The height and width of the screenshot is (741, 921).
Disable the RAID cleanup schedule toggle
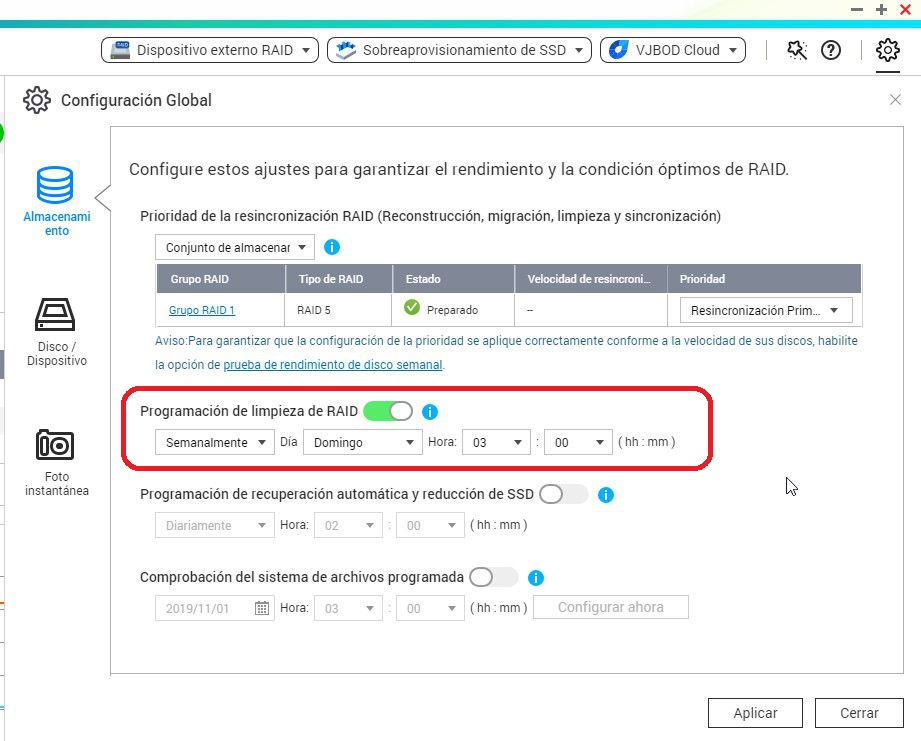pyautogui.click(x=388, y=411)
